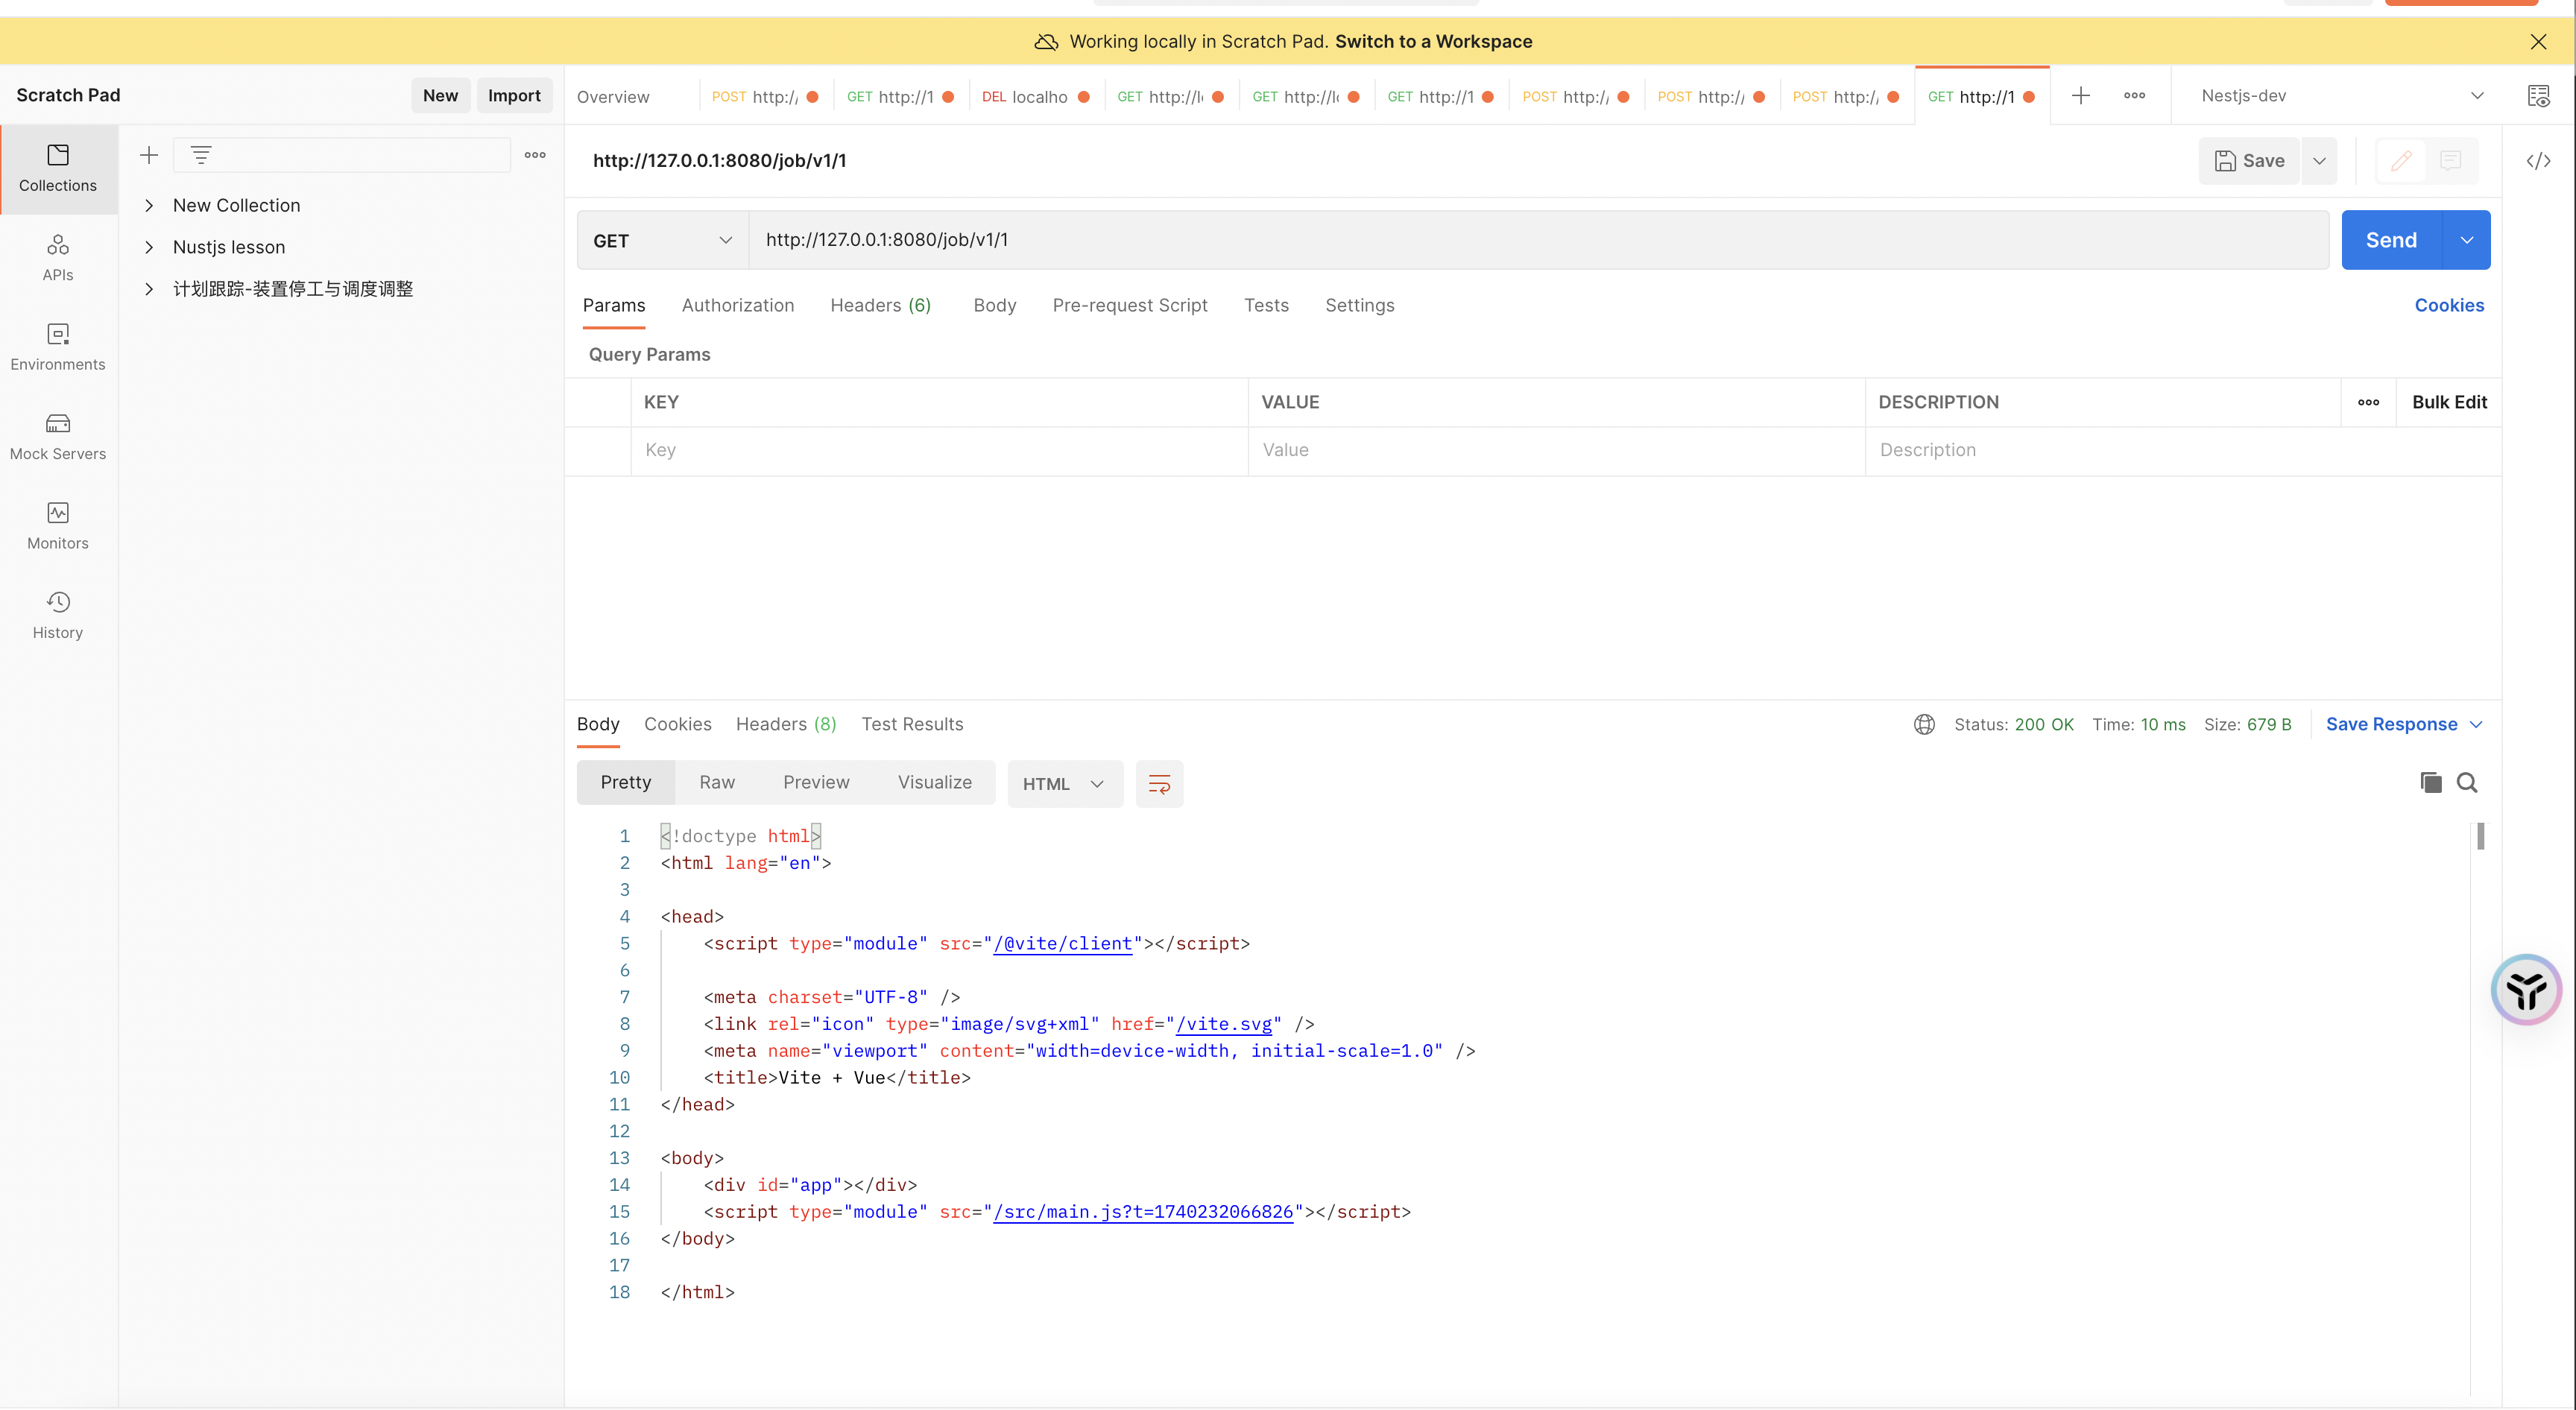Click the Import button
Viewport: 2576px width, 1410px height.
(514, 96)
